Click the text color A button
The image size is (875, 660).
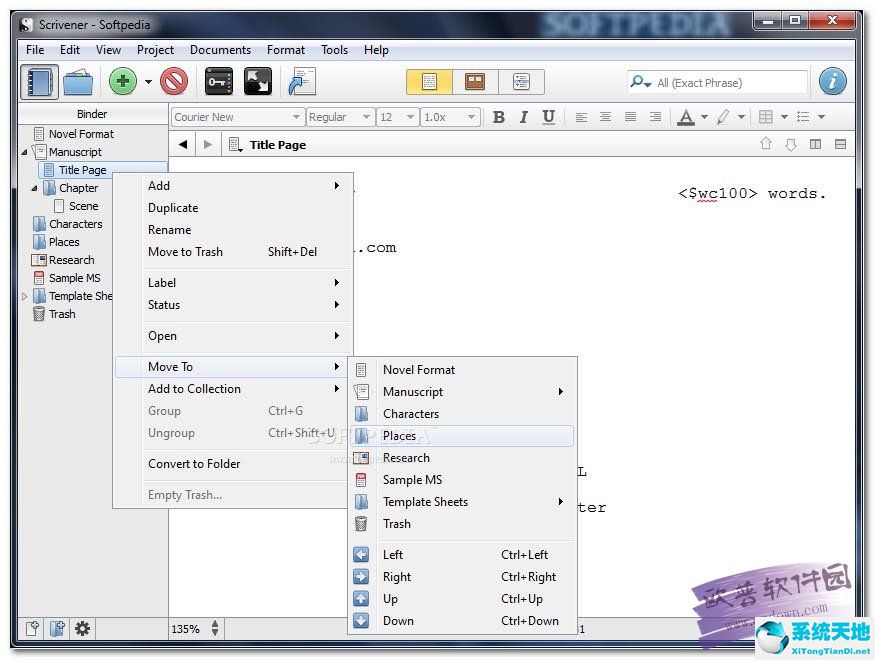pyautogui.click(x=686, y=117)
